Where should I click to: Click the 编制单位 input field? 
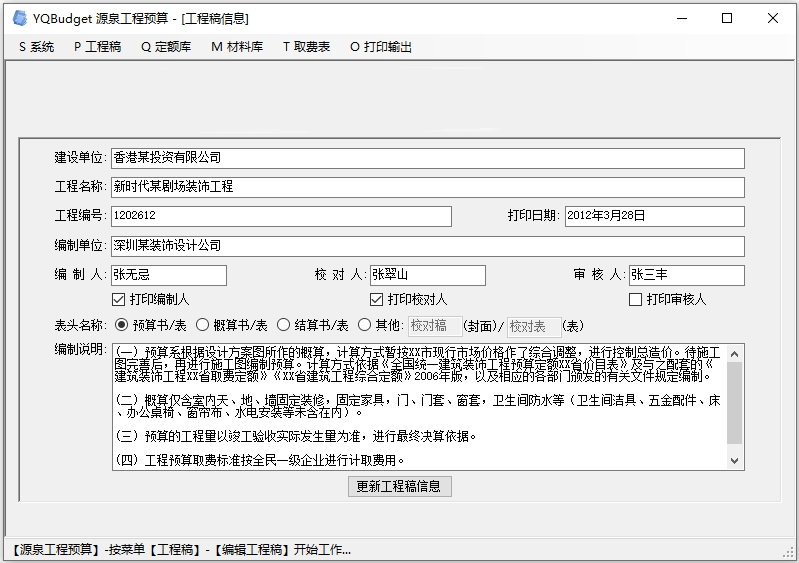[428, 246]
